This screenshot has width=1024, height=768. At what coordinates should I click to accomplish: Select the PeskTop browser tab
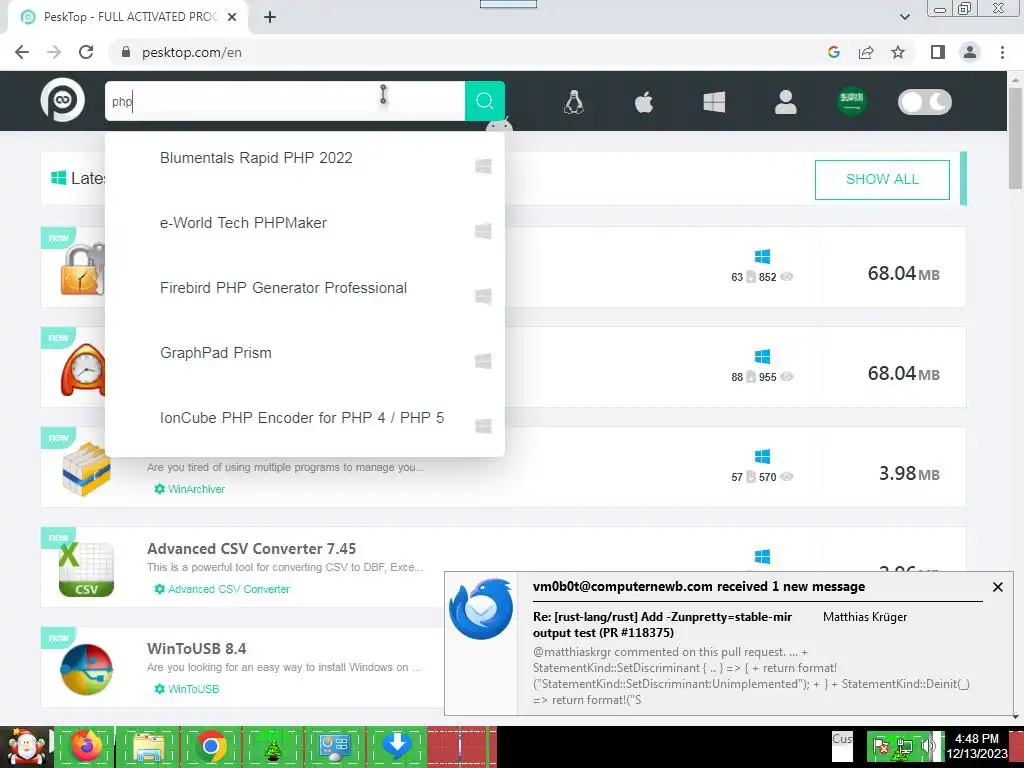tap(127, 17)
